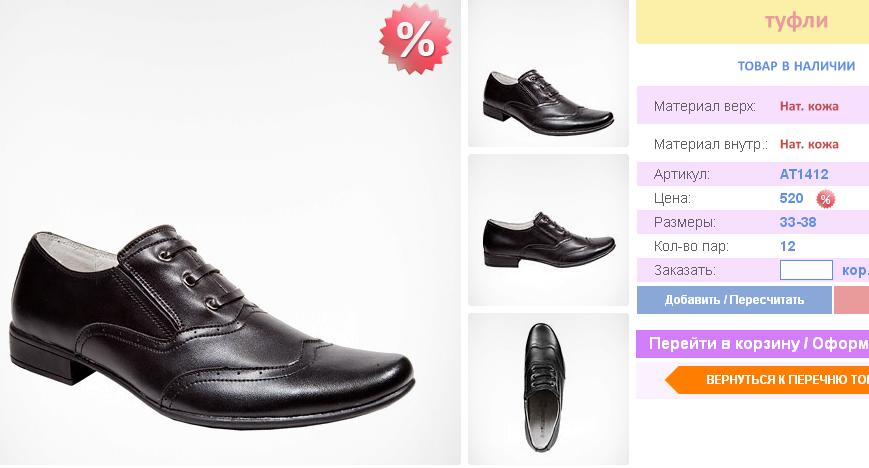
Task: Select the middle shoe thumbnail
Action: tap(548, 230)
